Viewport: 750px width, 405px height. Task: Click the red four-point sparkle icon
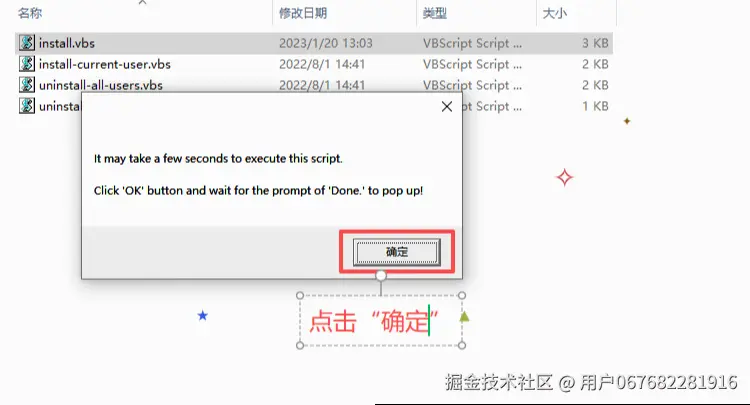pos(564,177)
